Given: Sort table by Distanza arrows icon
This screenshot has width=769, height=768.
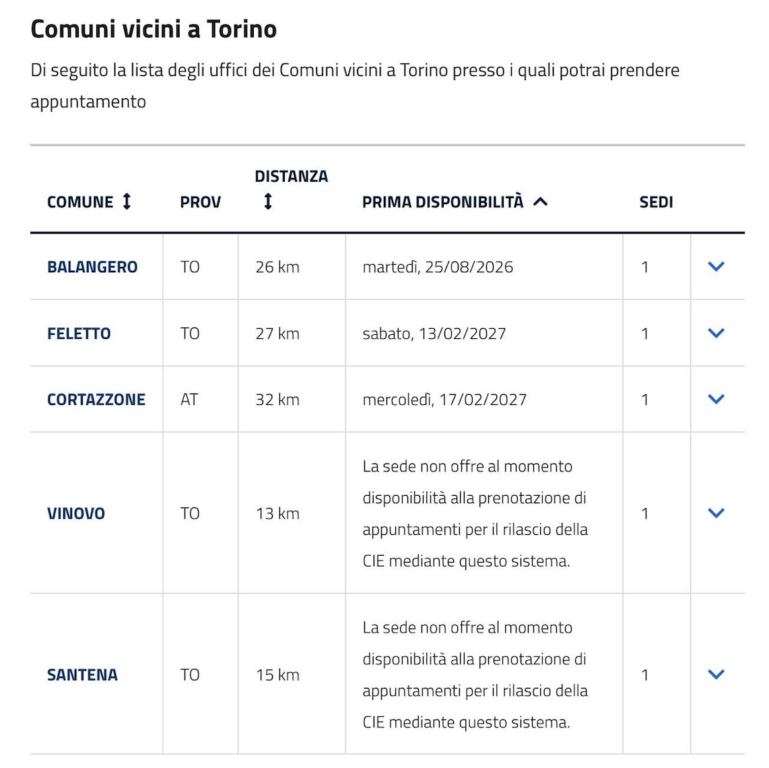Looking at the screenshot, I should point(267,202).
